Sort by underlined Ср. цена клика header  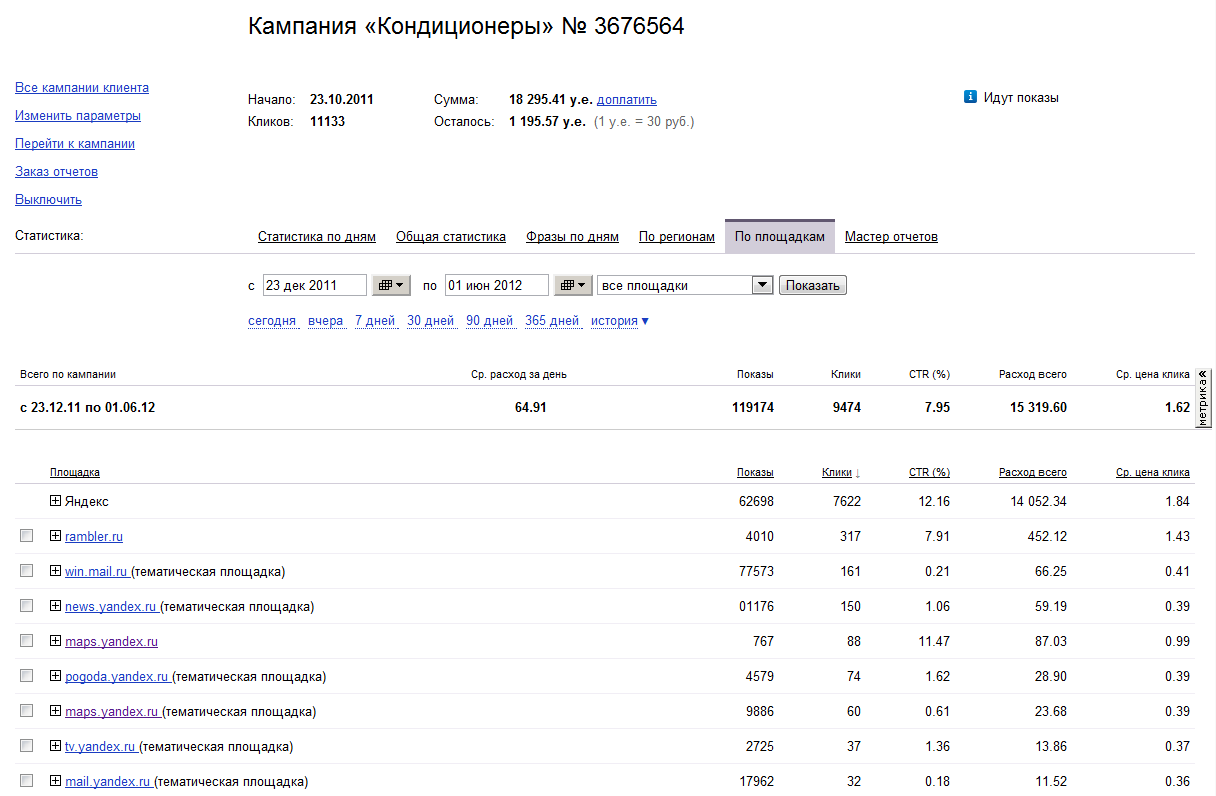coord(1153,472)
